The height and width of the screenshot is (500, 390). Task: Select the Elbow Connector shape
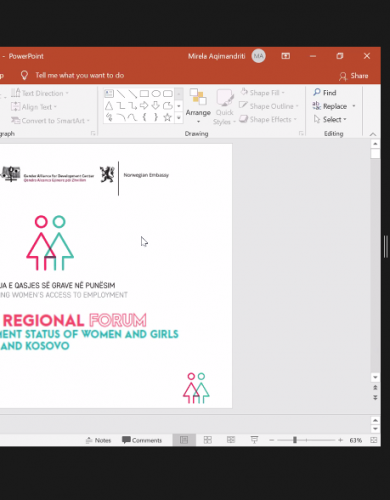click(121, 106)
